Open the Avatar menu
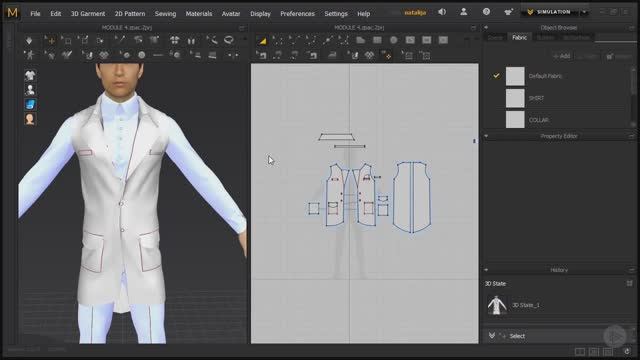Image resolution: width=640 pixels, height=360 pixels. [x=231, y=13]
